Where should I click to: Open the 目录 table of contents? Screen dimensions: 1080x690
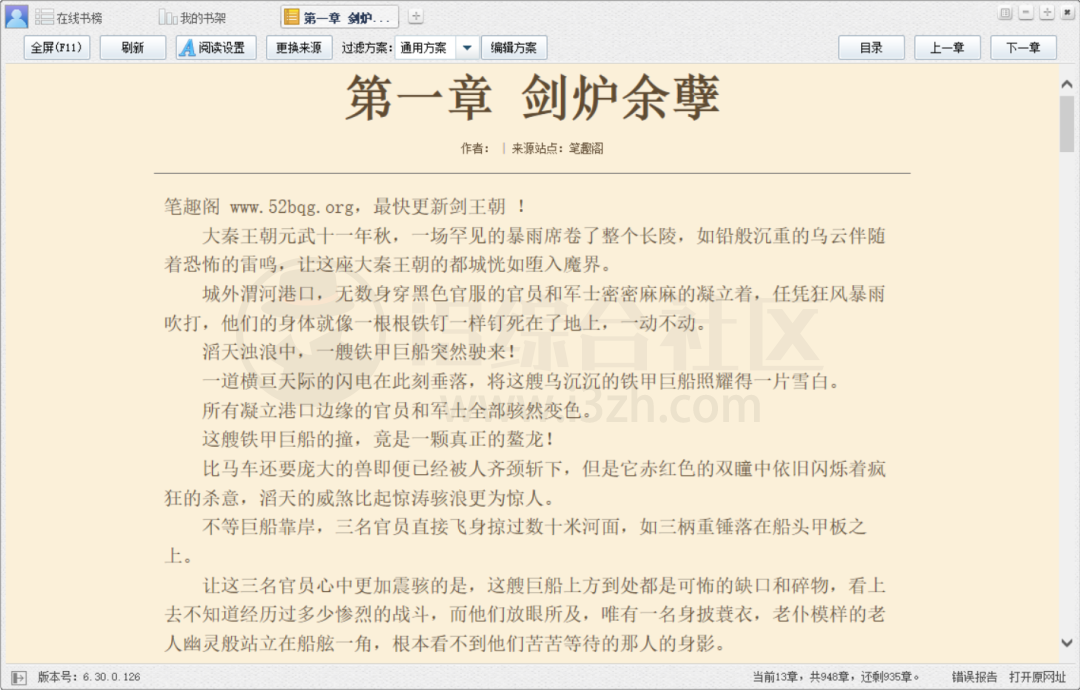point(871,48)
